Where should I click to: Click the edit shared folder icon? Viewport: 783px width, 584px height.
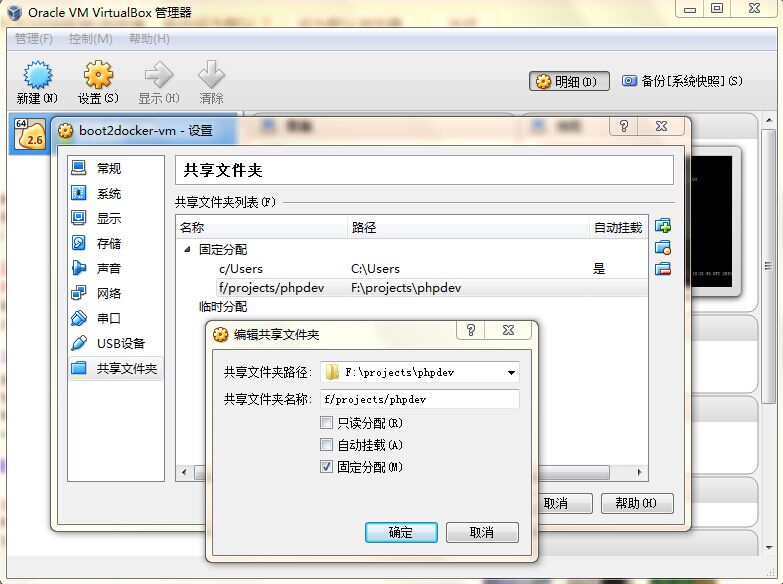[663, 247]
